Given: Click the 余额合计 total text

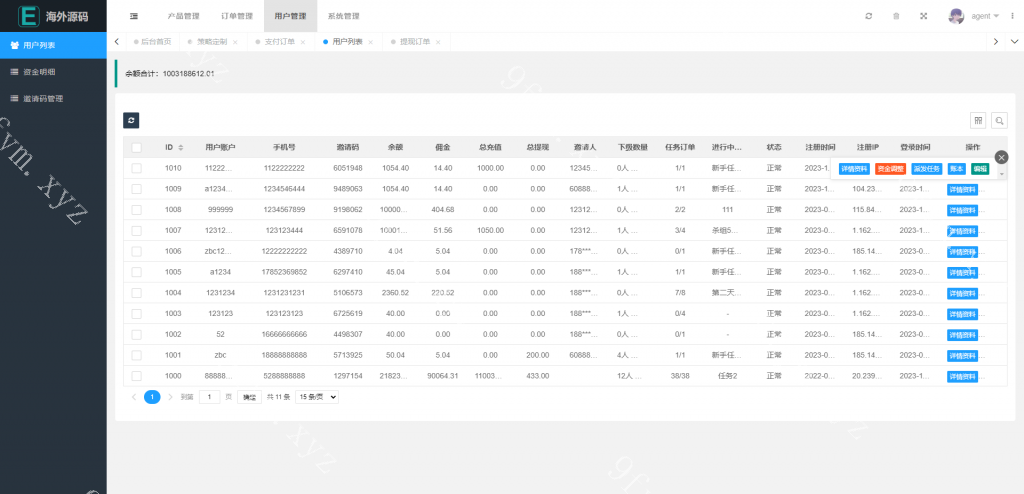Looking at the screenshot, I should click(x=170, y=74).
